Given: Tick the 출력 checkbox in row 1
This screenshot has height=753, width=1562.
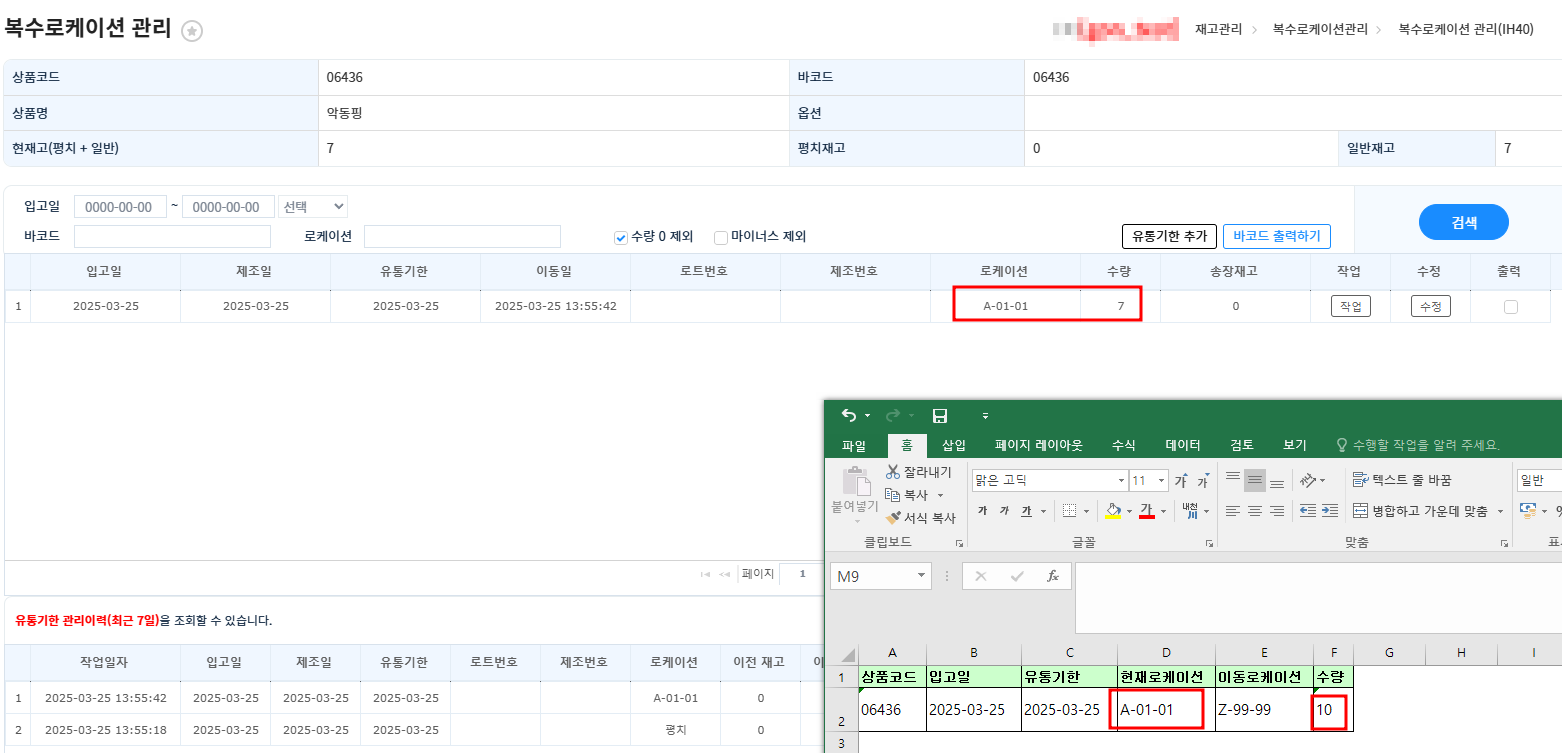Looking at the screenshot, I should click(1510, 307).
